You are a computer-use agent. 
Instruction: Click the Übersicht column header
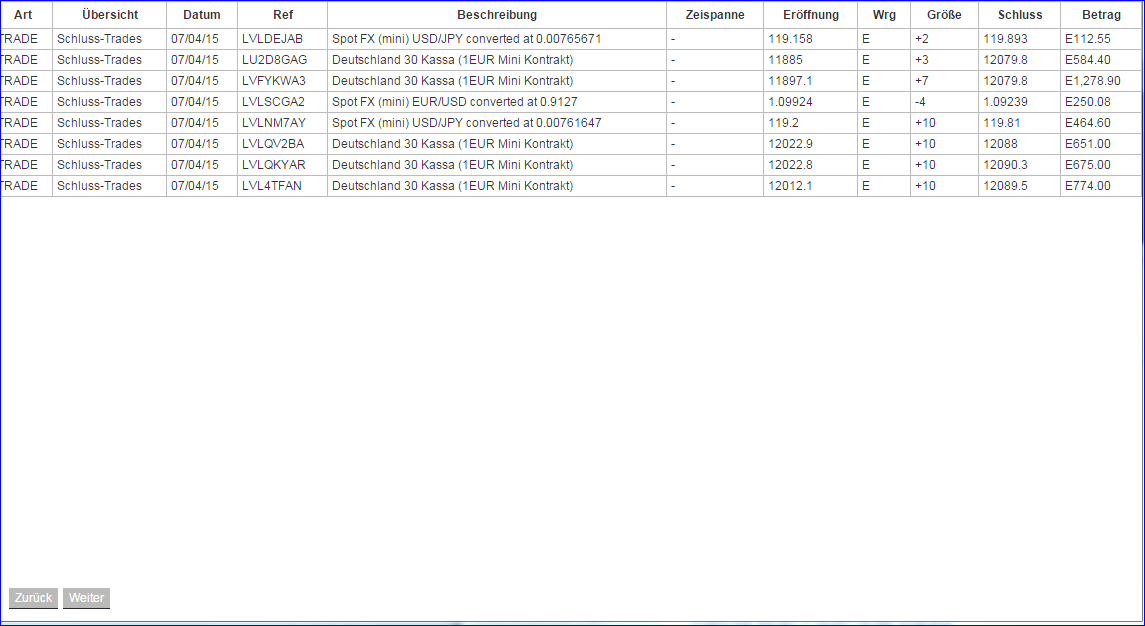pyautogui.click(x=108, y=14)
